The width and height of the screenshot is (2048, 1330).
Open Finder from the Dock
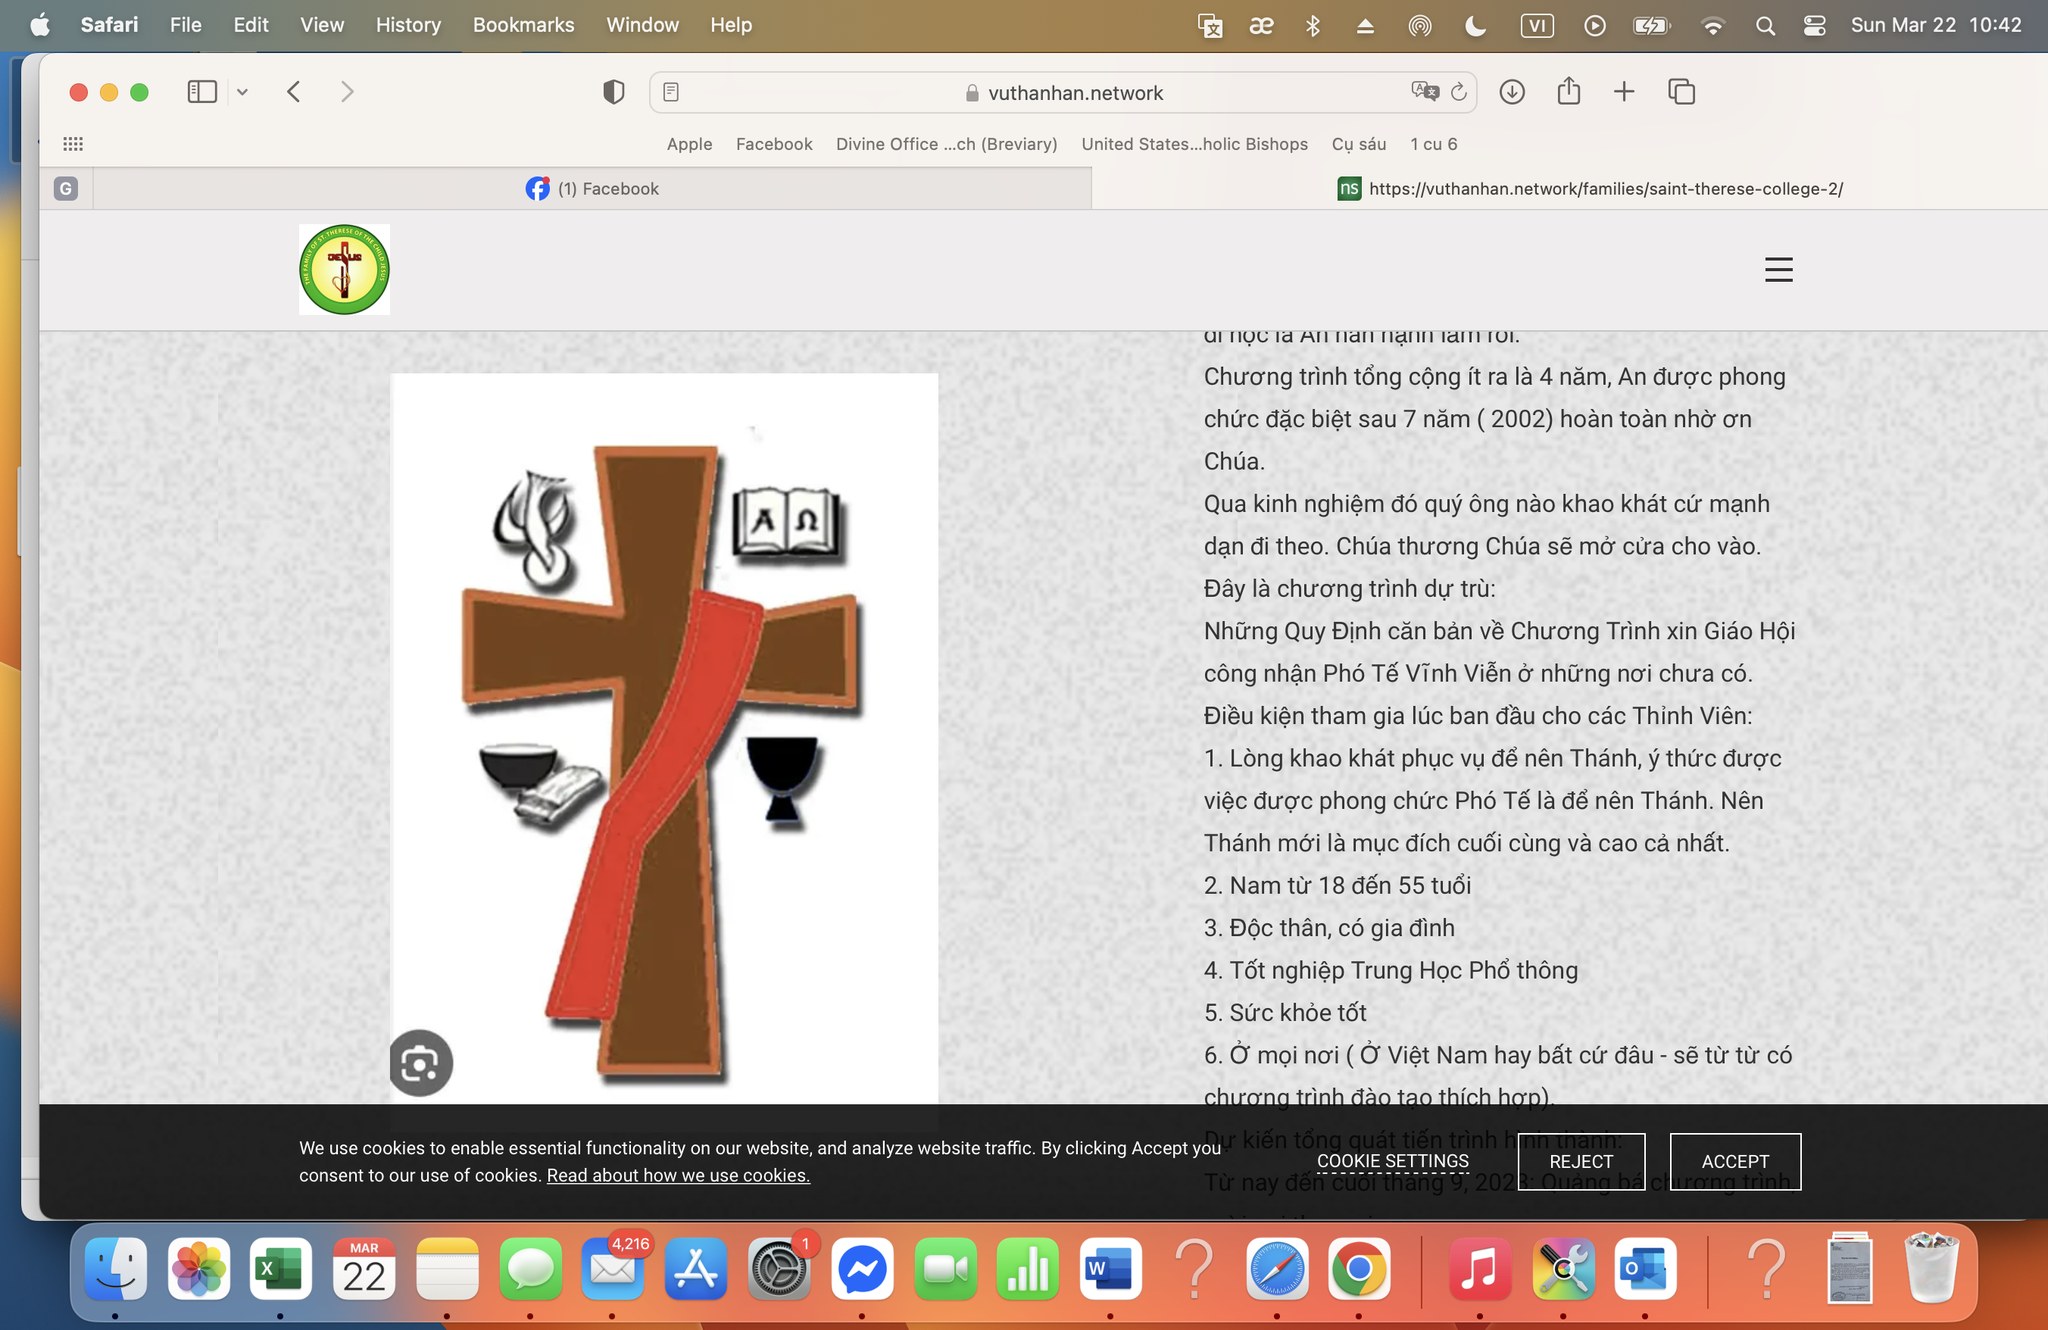[x=116, y=1269]
